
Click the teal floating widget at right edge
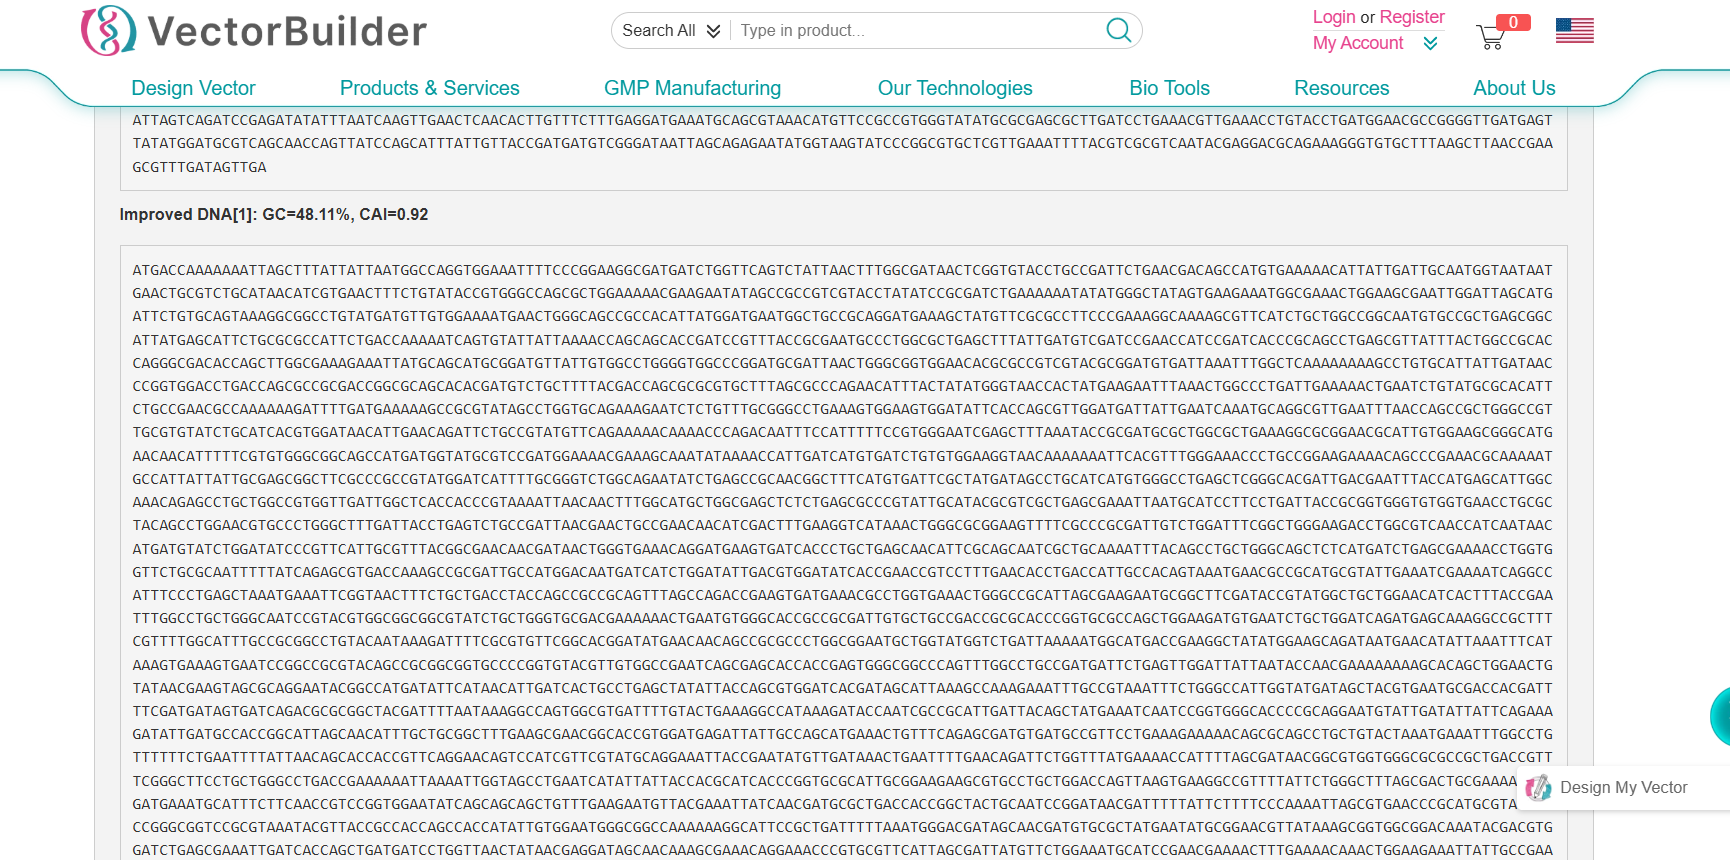tap(1720, 716)
